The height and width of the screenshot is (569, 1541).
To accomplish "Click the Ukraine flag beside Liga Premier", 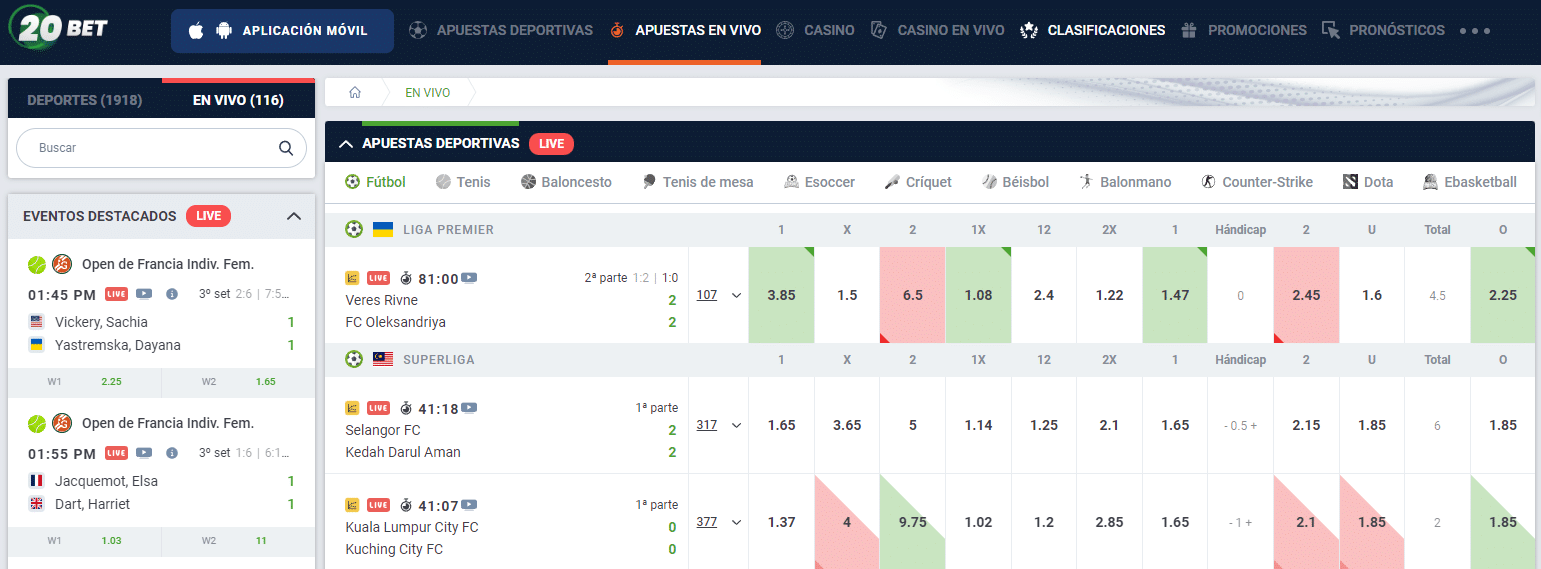I will (x=382, y=229).
